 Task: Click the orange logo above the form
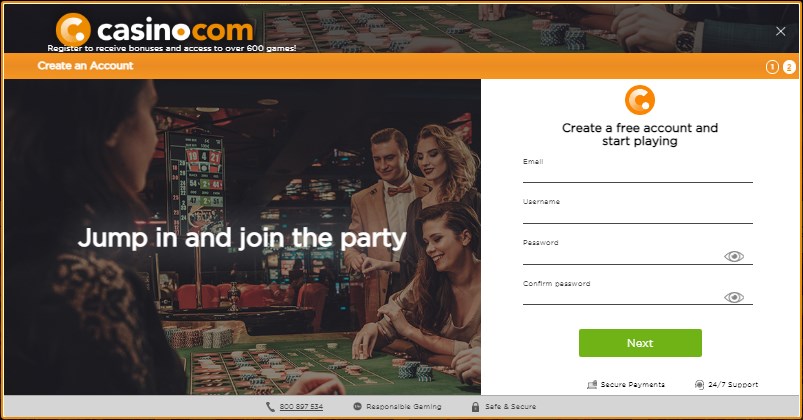(640, 100)
